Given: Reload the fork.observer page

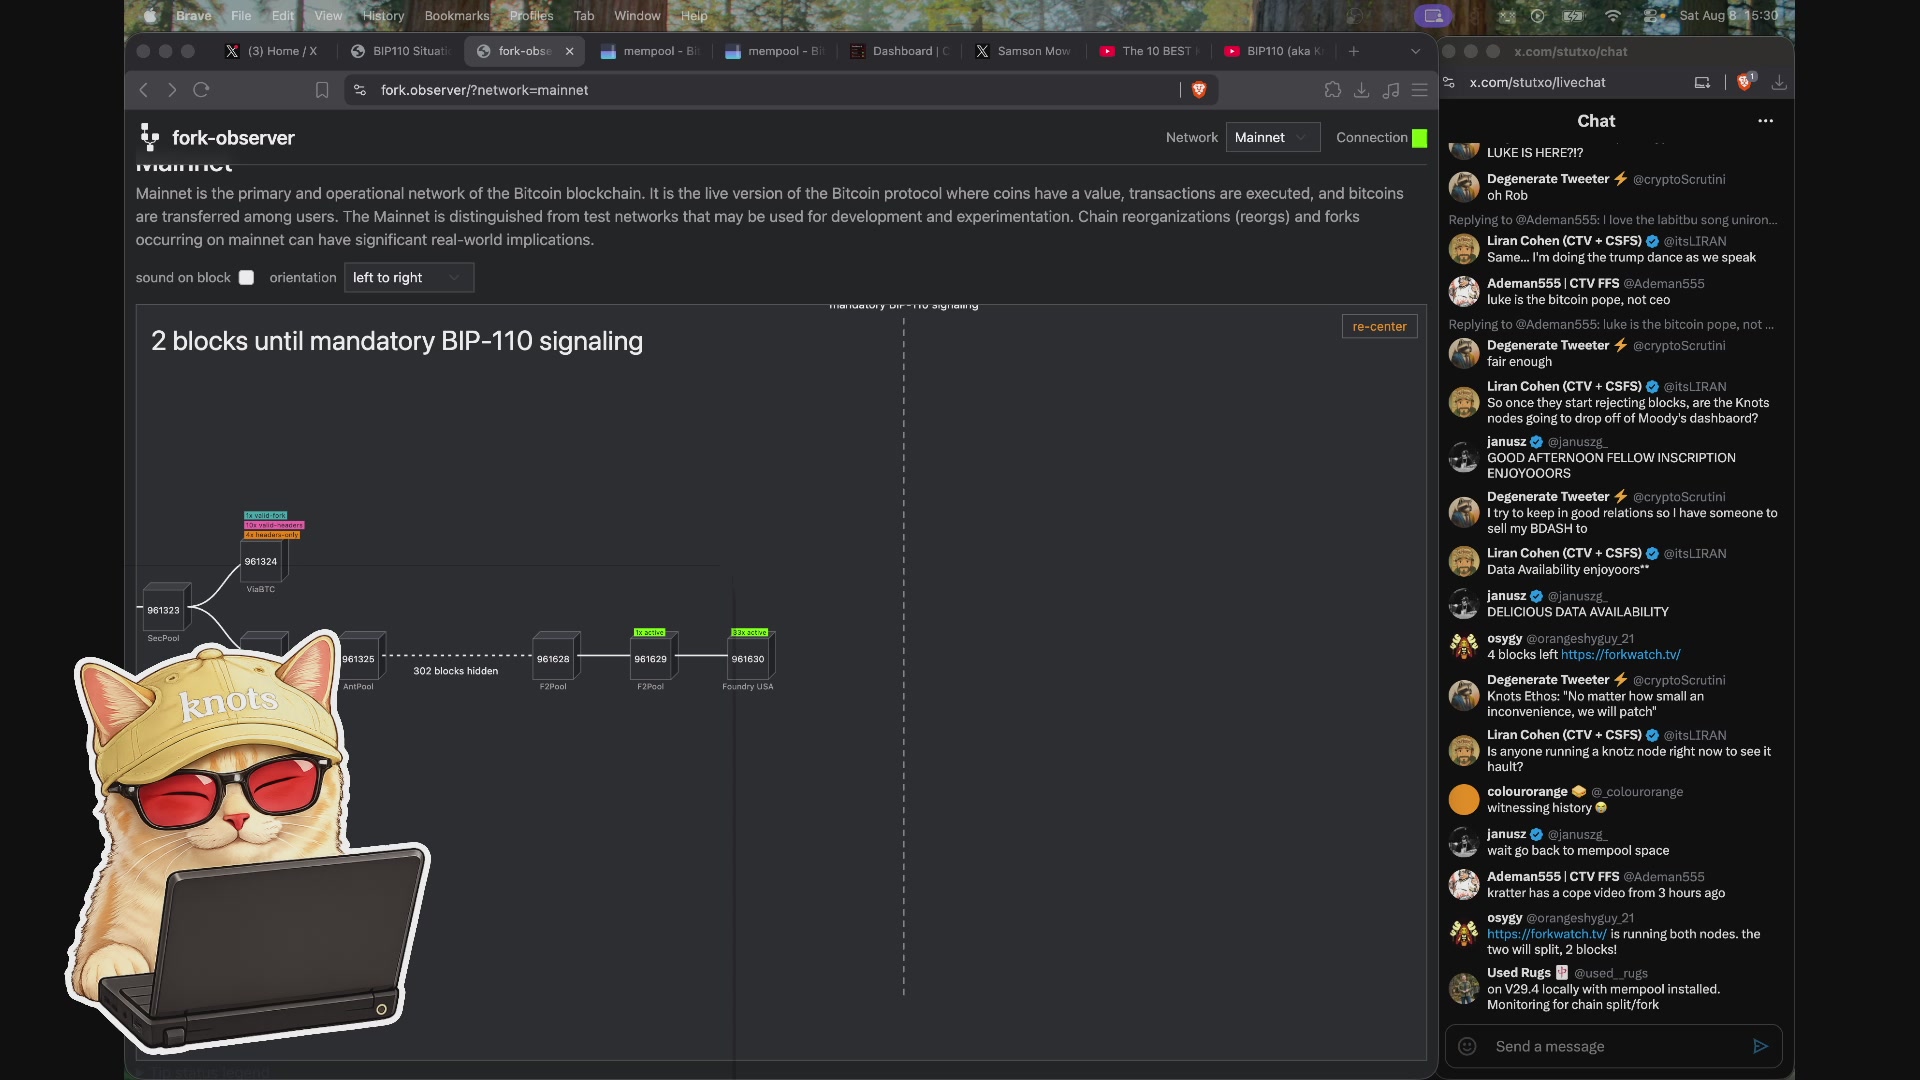Looking at the screenshot, I should coord(201,90).
